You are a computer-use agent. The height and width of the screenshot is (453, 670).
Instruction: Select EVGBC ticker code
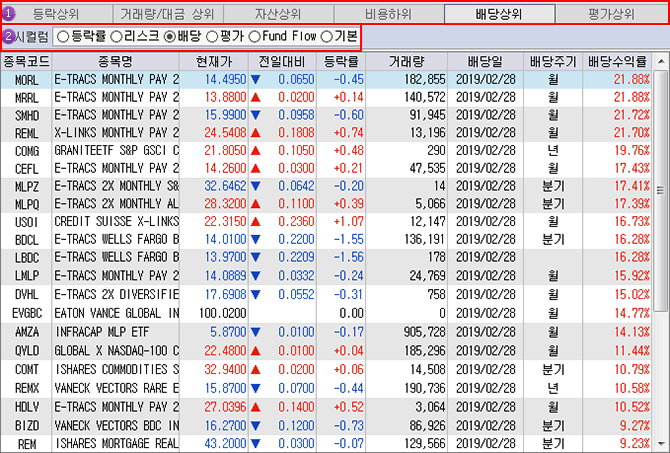point(26,314)
